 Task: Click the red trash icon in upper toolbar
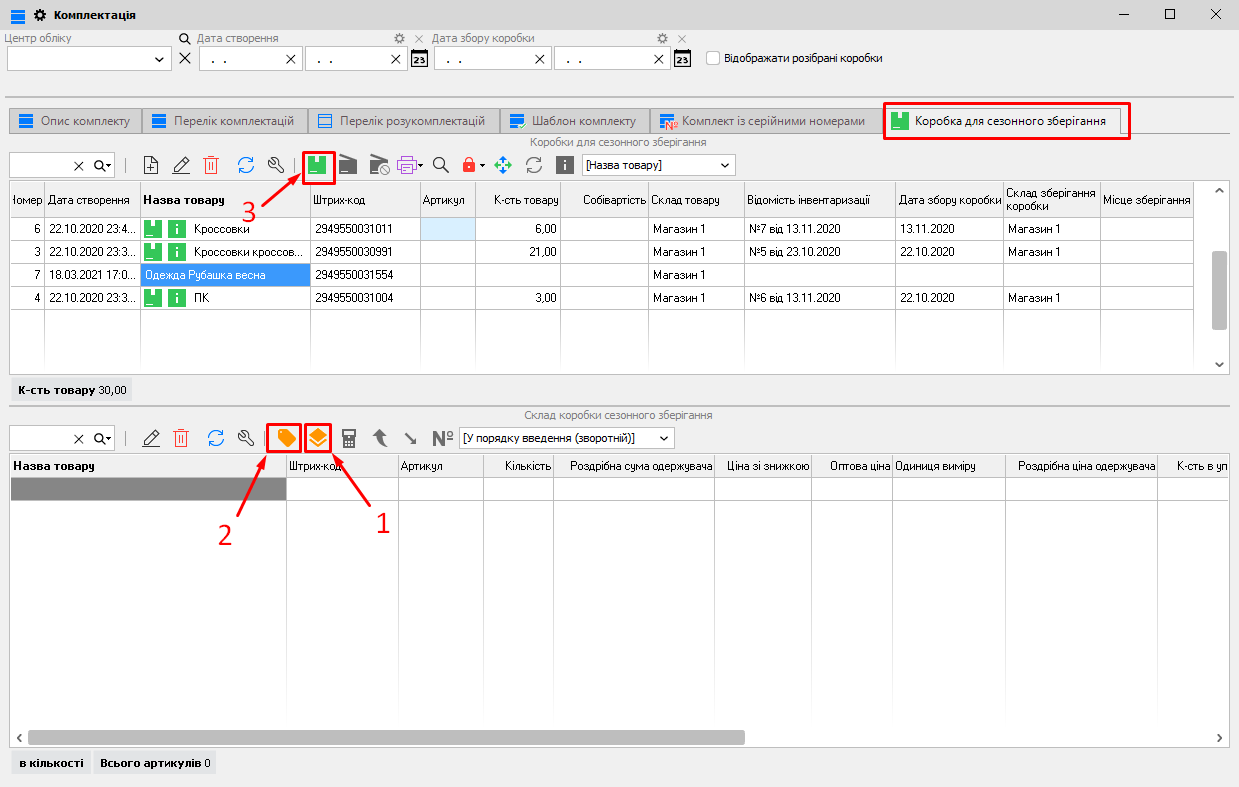pos(212,165)
